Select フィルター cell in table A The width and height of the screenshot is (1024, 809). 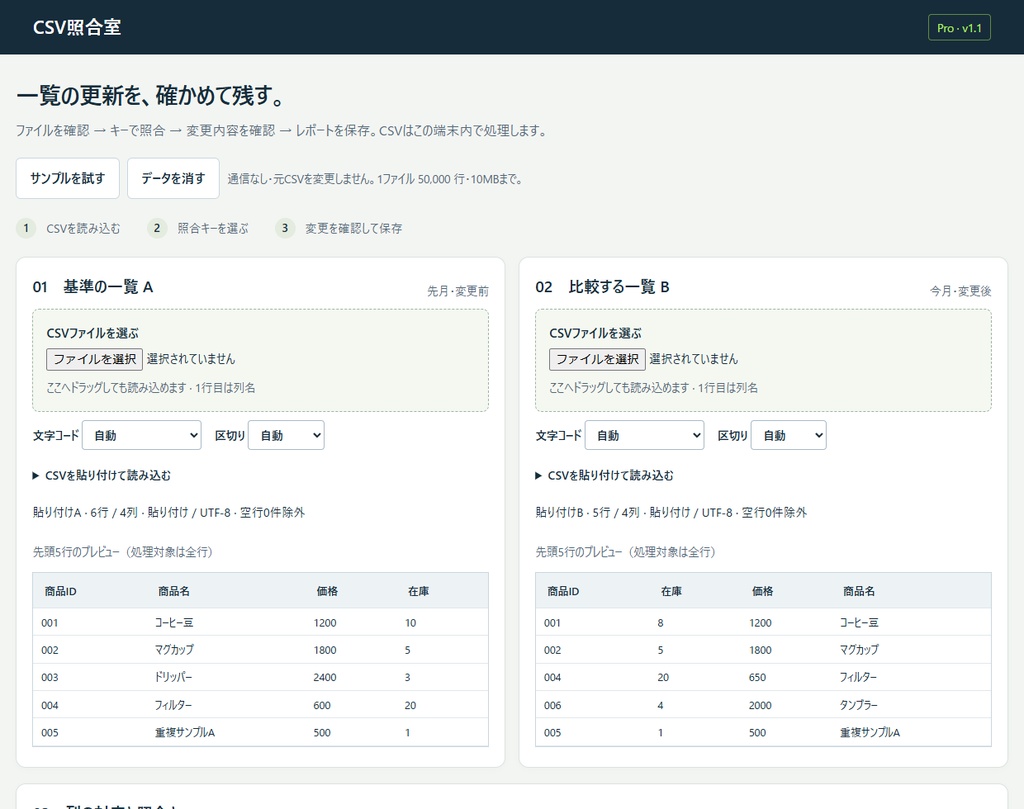point(173,705)
